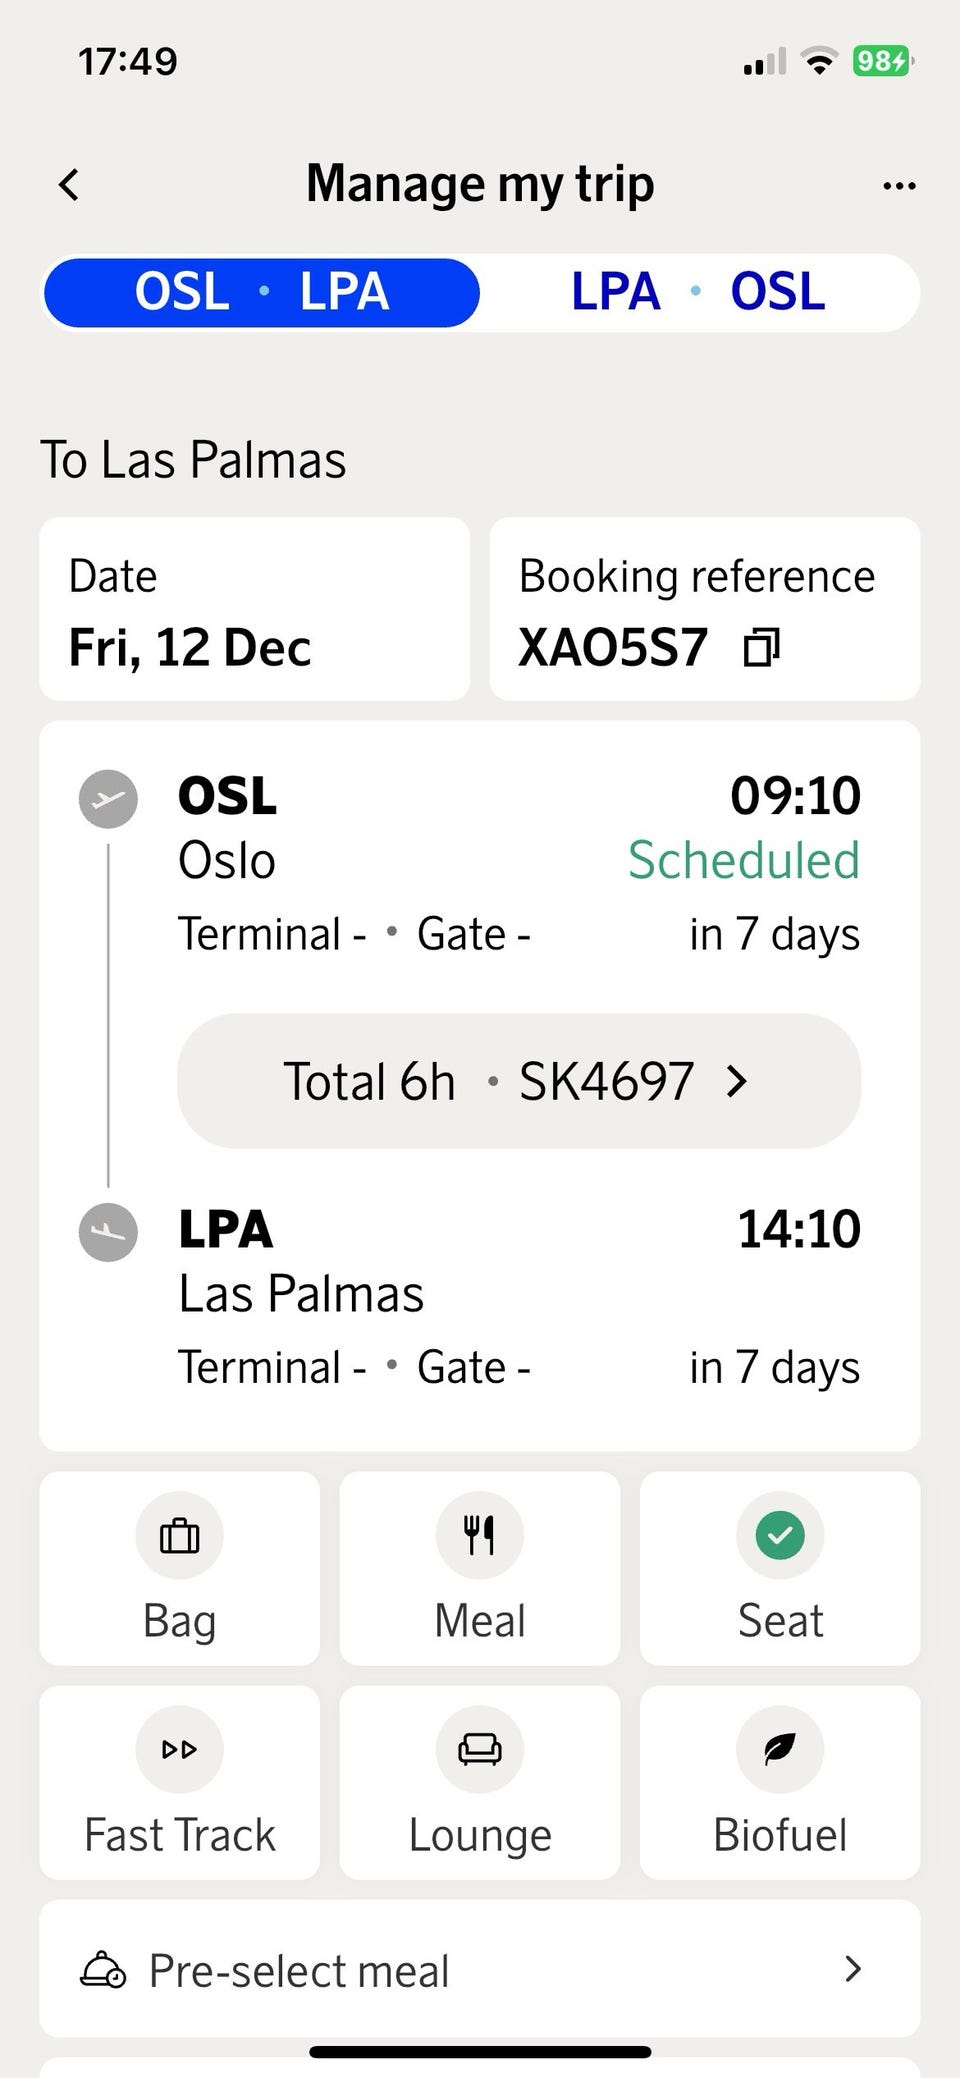Switch to the LPA · OSL return segment
Viewport: 960px width, 2078px height.
[698, 292]
